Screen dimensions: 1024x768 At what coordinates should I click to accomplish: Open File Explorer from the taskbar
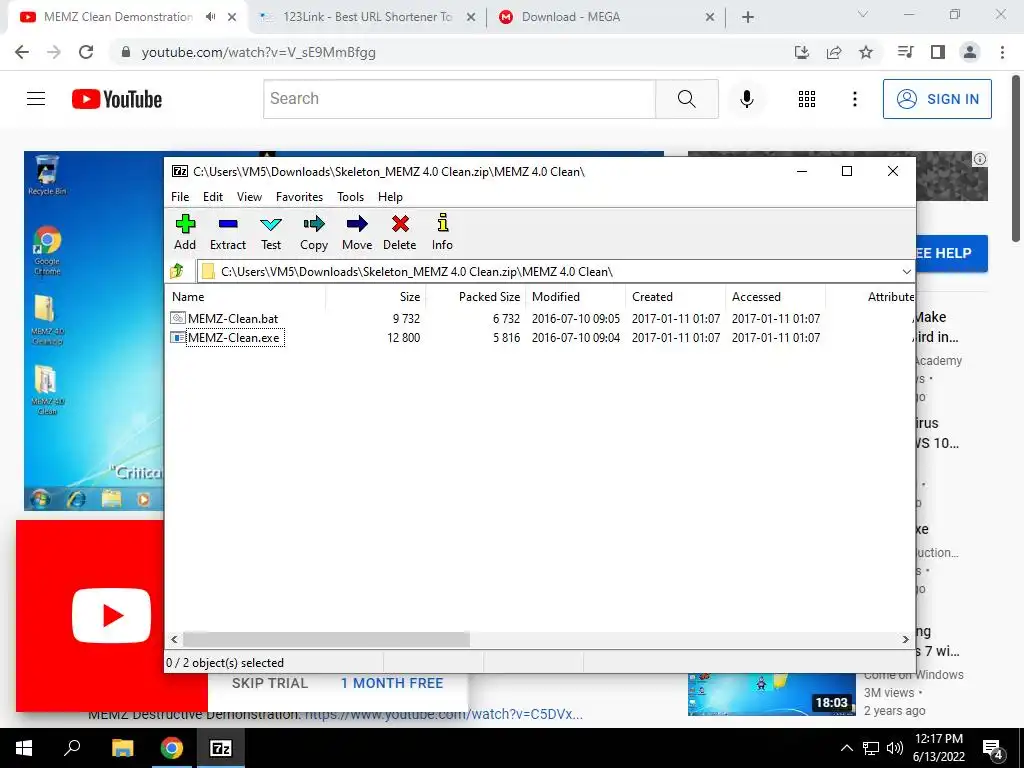122,748
